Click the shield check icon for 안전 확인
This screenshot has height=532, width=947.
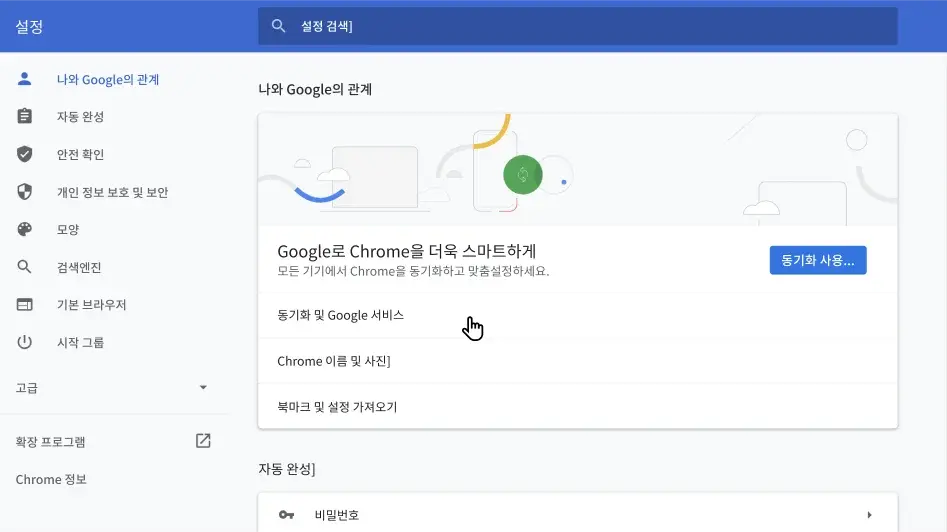click(x=24, y=154)
